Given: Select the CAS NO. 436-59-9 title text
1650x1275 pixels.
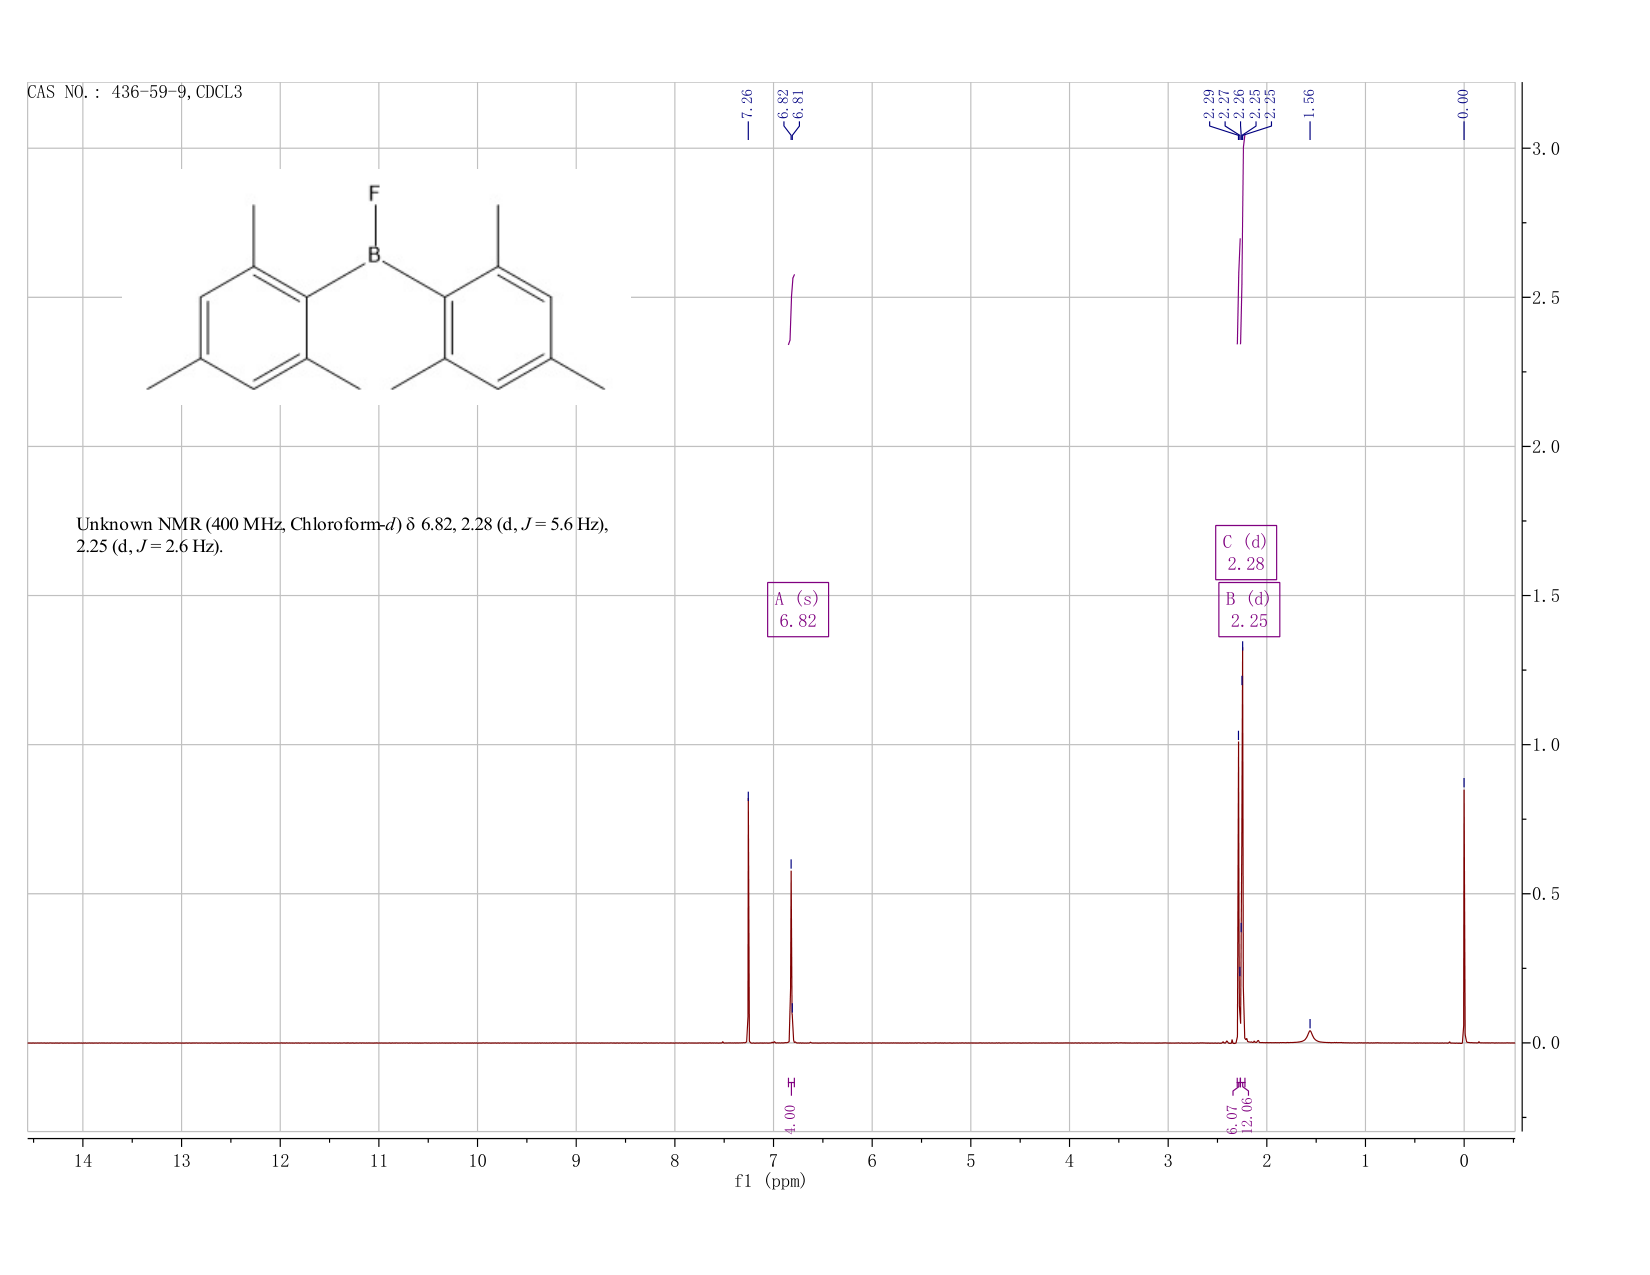Looking at the screenshot, I should click(x=134, y=93).
